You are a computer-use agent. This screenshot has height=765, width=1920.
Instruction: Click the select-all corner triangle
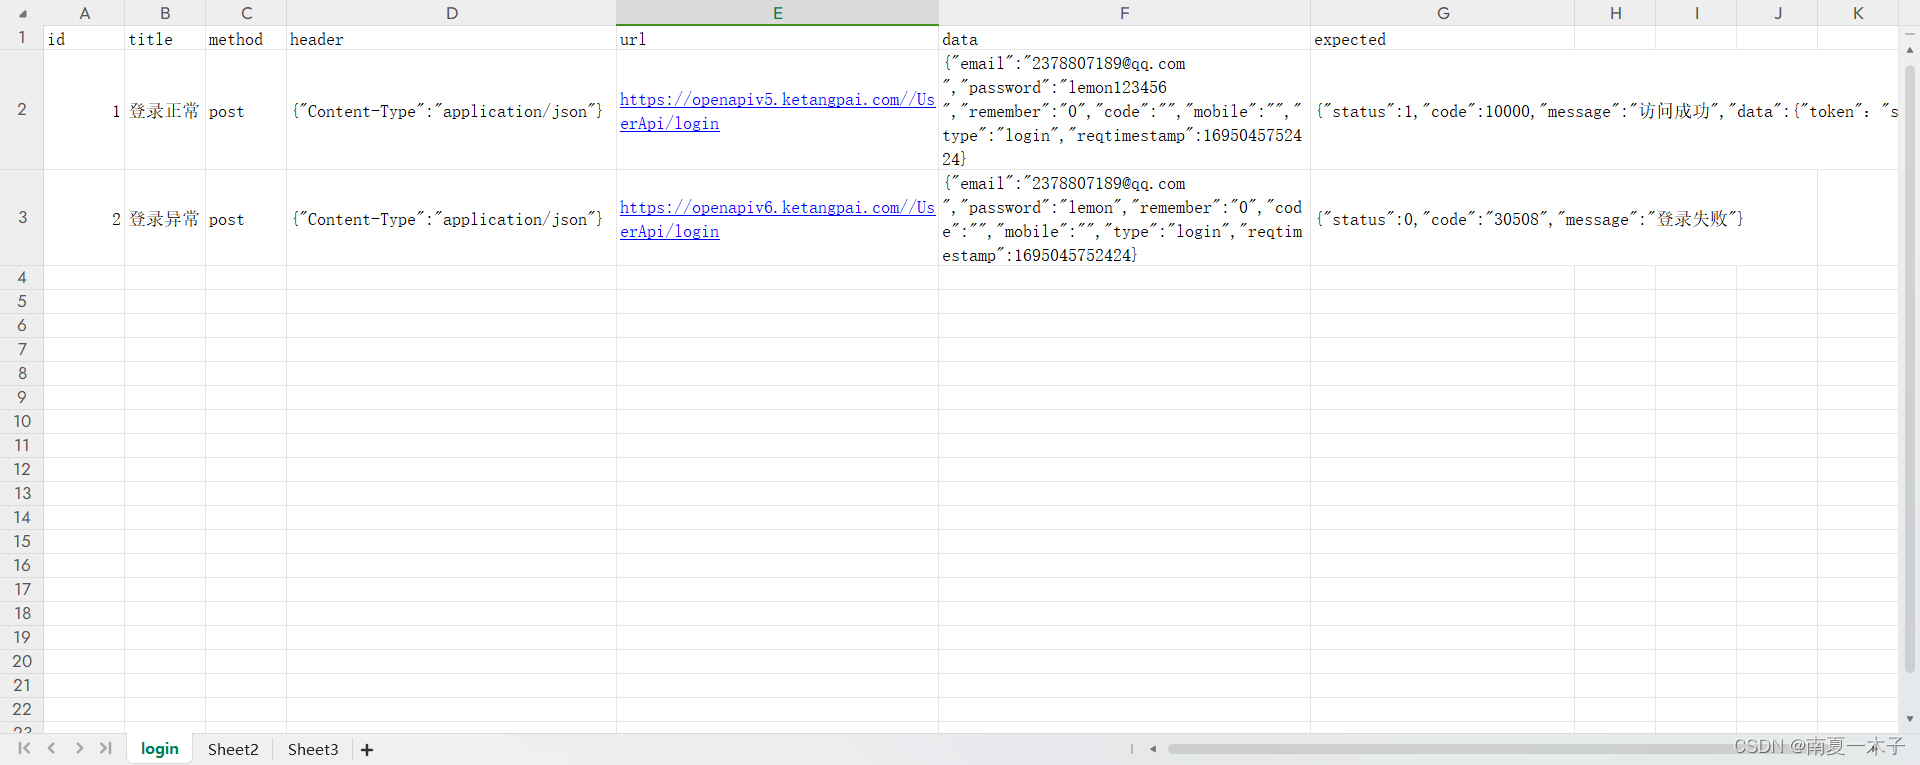[x=22, y=13]
